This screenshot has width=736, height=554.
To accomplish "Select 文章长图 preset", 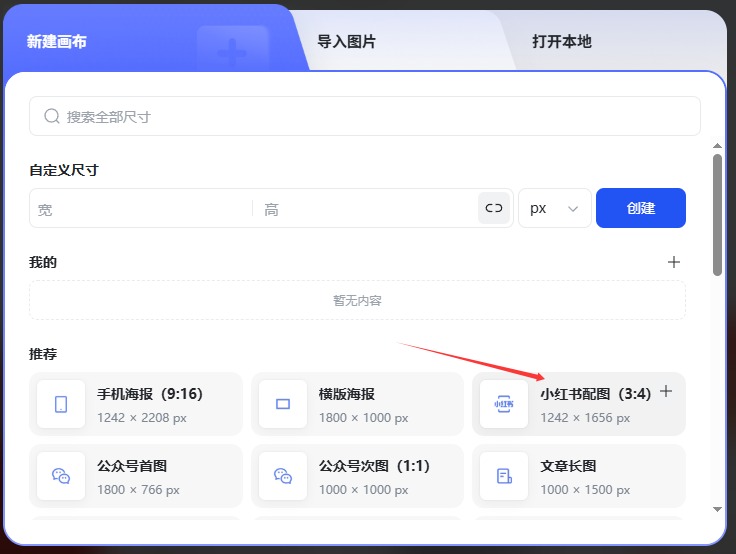I will point(579,476).
